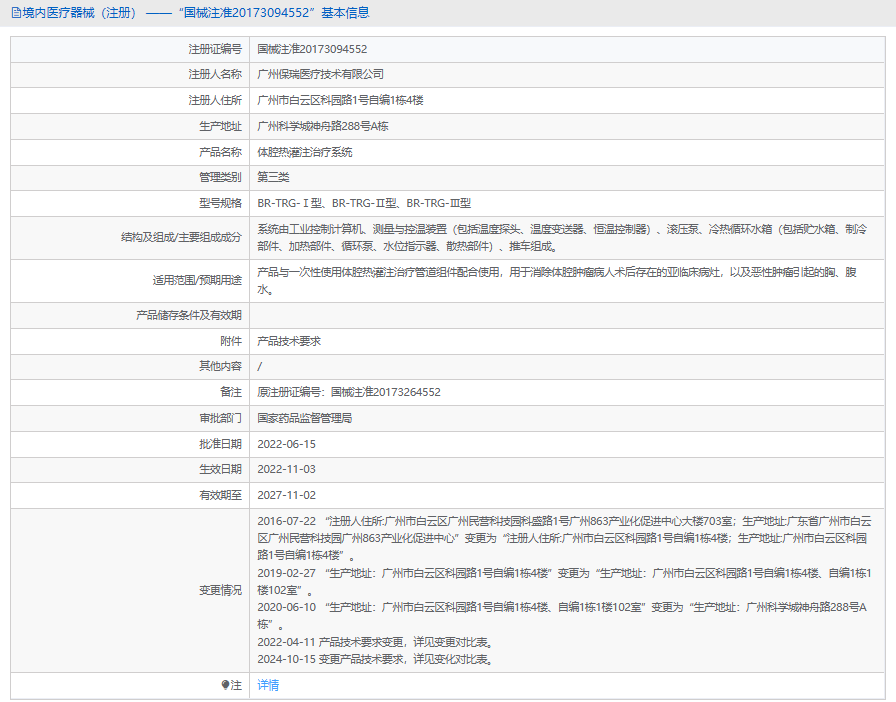The width and height of the screenshot is (896, 702).
Task: Click the structure composition description text
Action: [562, 238]
